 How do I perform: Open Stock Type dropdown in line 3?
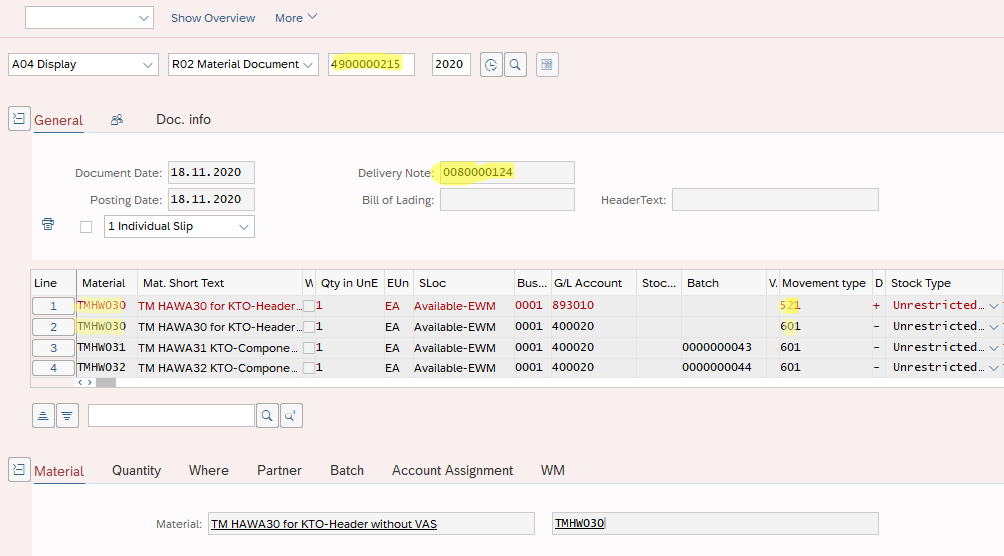pyautogui.click(x=993, y=348)
